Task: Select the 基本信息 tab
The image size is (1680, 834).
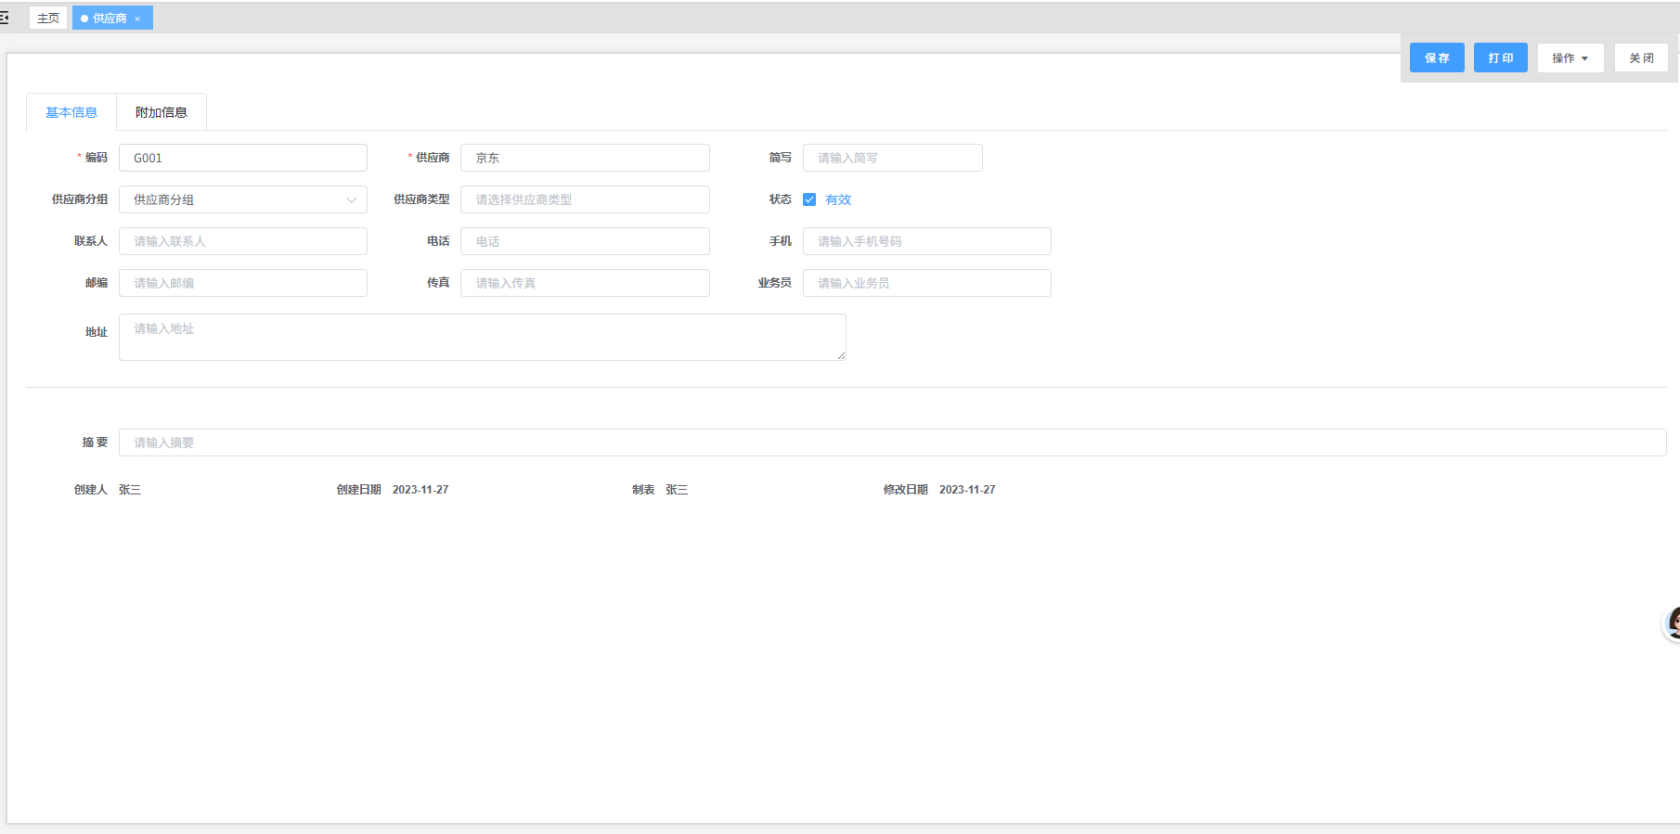Action: click(71, 112)
